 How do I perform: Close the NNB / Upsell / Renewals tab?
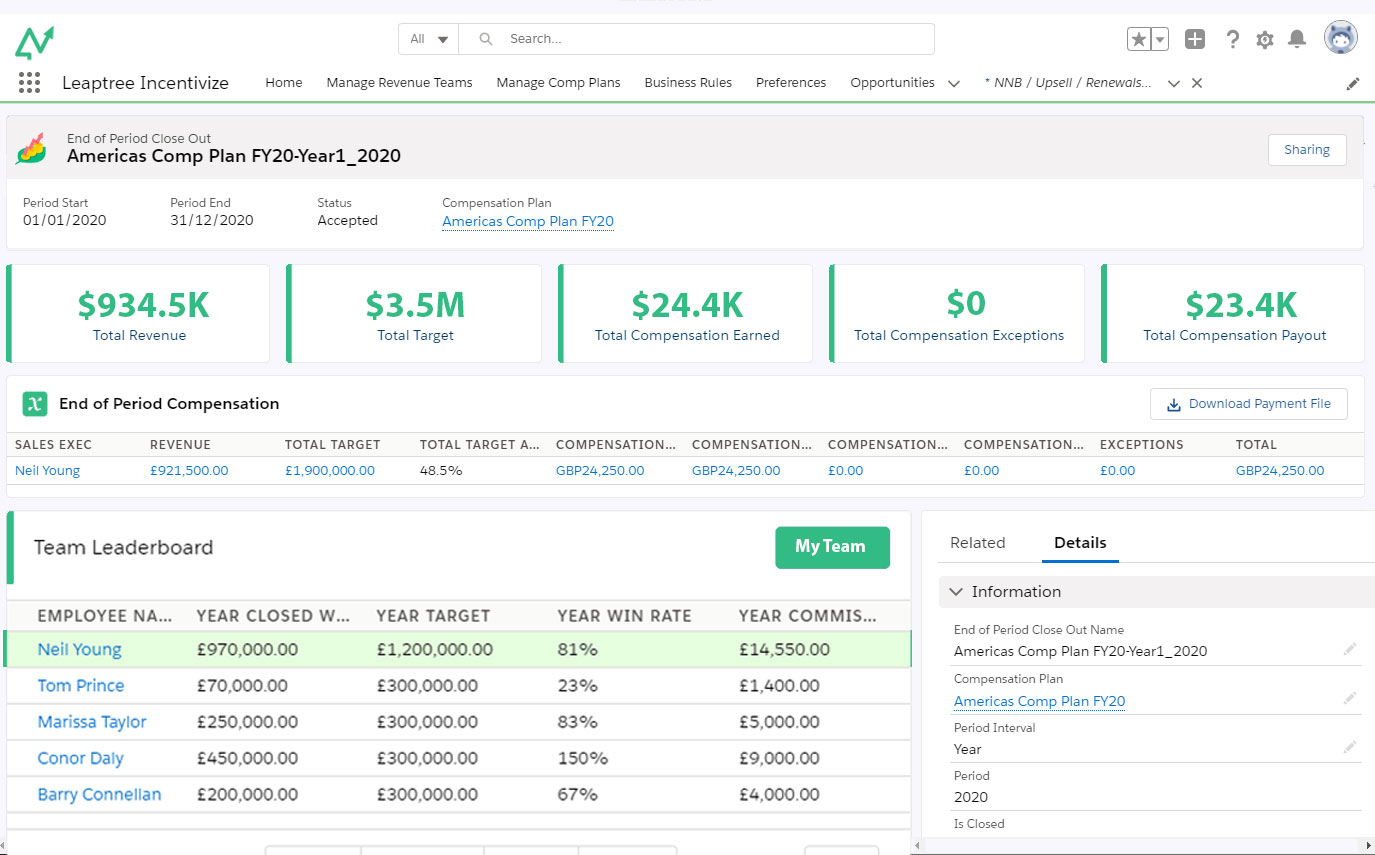[1197, 83]
